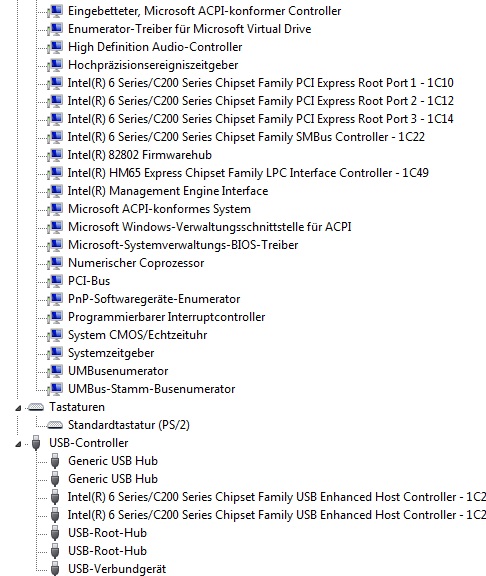Screen dimensions: 486x576
Task: Select the High Definition Audio-Controller entry
Action: pos(155,47)
